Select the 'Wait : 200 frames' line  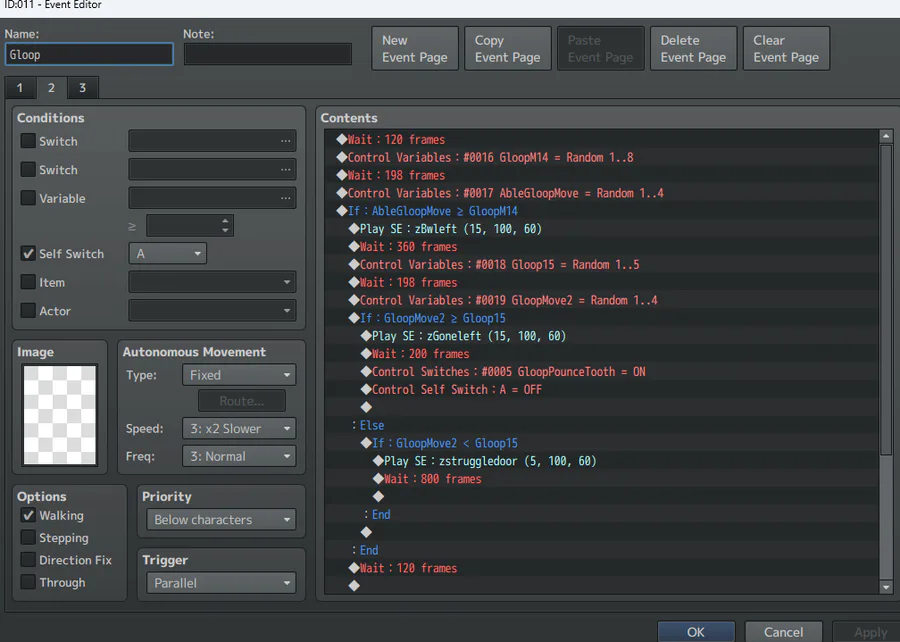click(601, 353)
